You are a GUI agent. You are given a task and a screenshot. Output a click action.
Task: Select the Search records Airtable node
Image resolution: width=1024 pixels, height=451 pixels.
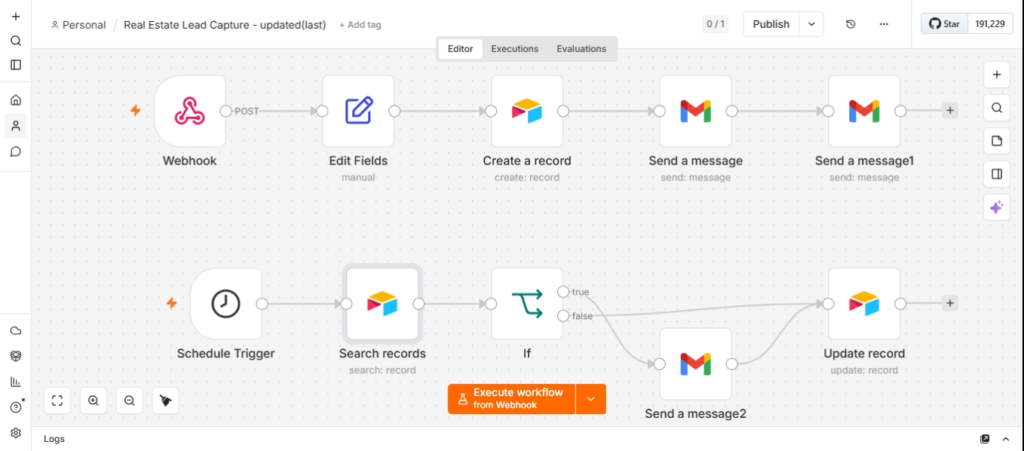pos(383,303)
